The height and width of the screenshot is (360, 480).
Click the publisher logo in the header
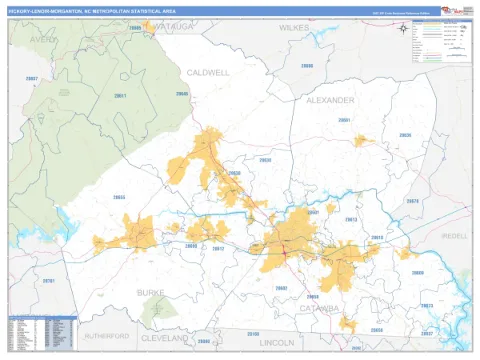pos(452,11)
